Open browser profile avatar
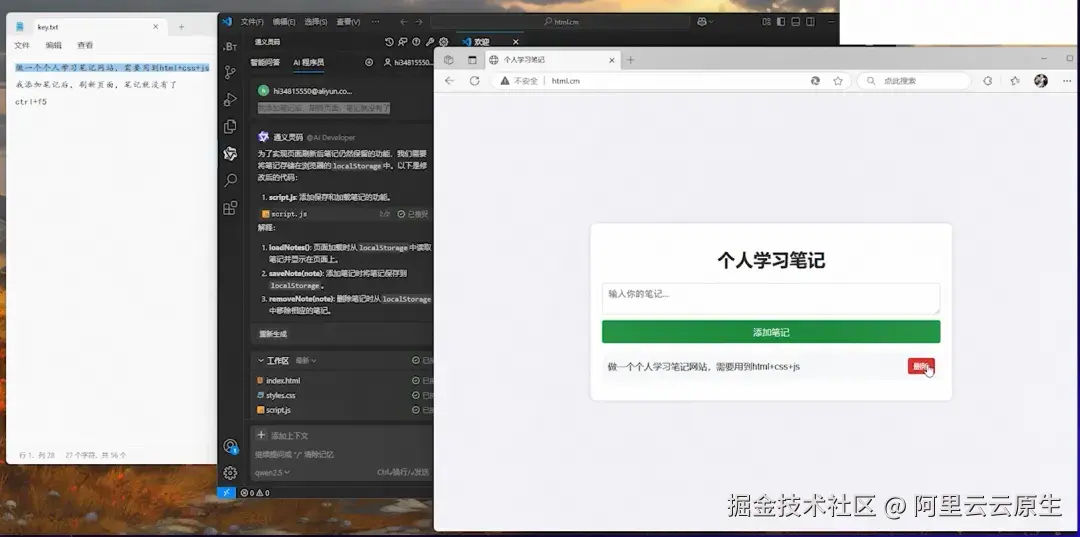The image size is (1080, 537). 1041,81
